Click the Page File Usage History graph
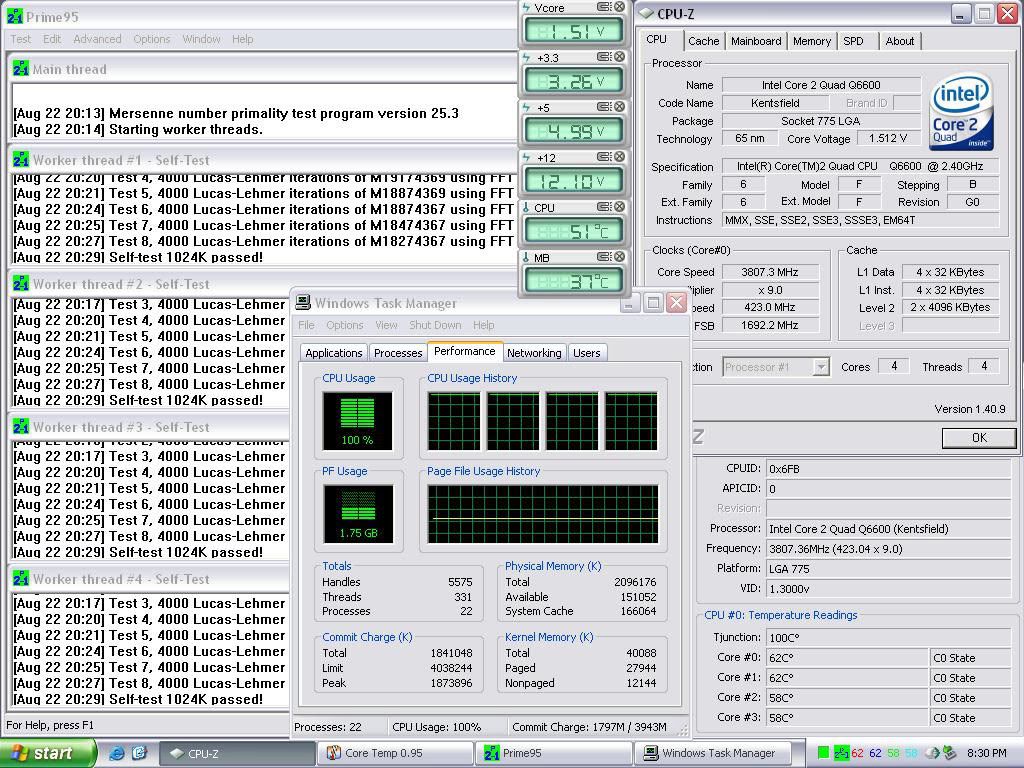 [543, 514]
